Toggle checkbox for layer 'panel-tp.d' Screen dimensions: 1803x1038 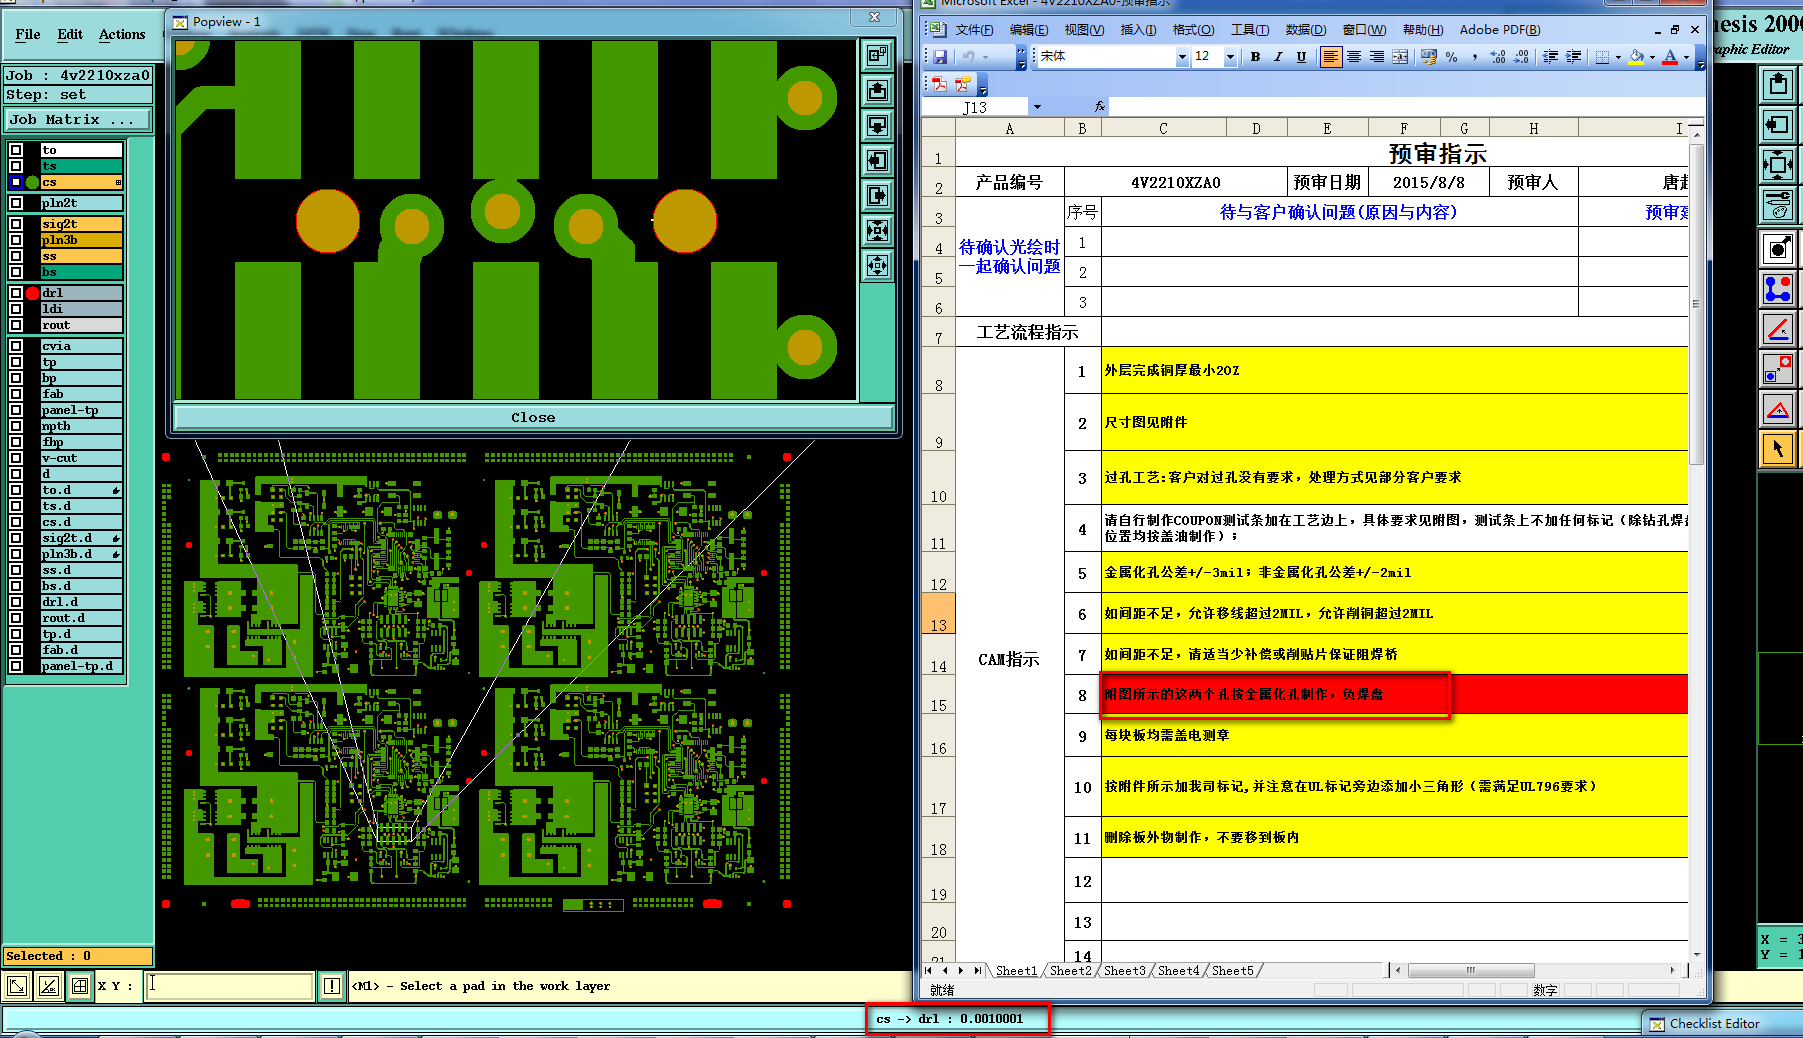tap(16, 666)
